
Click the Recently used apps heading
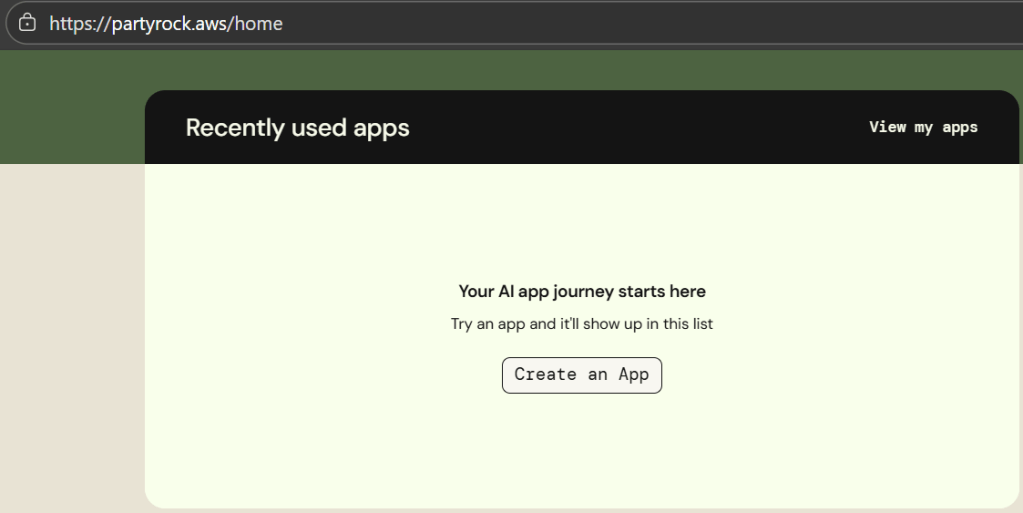(x=297, y=128)
